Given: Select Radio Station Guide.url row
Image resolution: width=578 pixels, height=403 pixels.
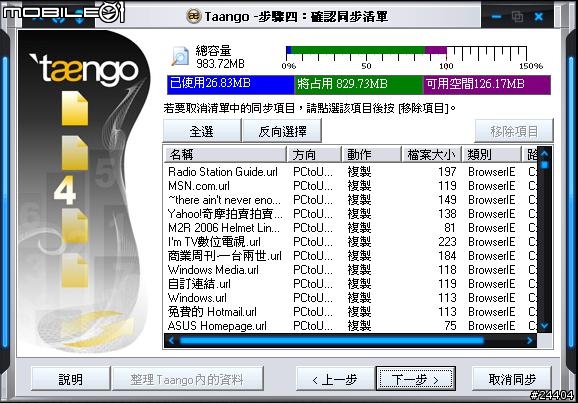Looking at the screenshot, I should [x=350, y=172].
